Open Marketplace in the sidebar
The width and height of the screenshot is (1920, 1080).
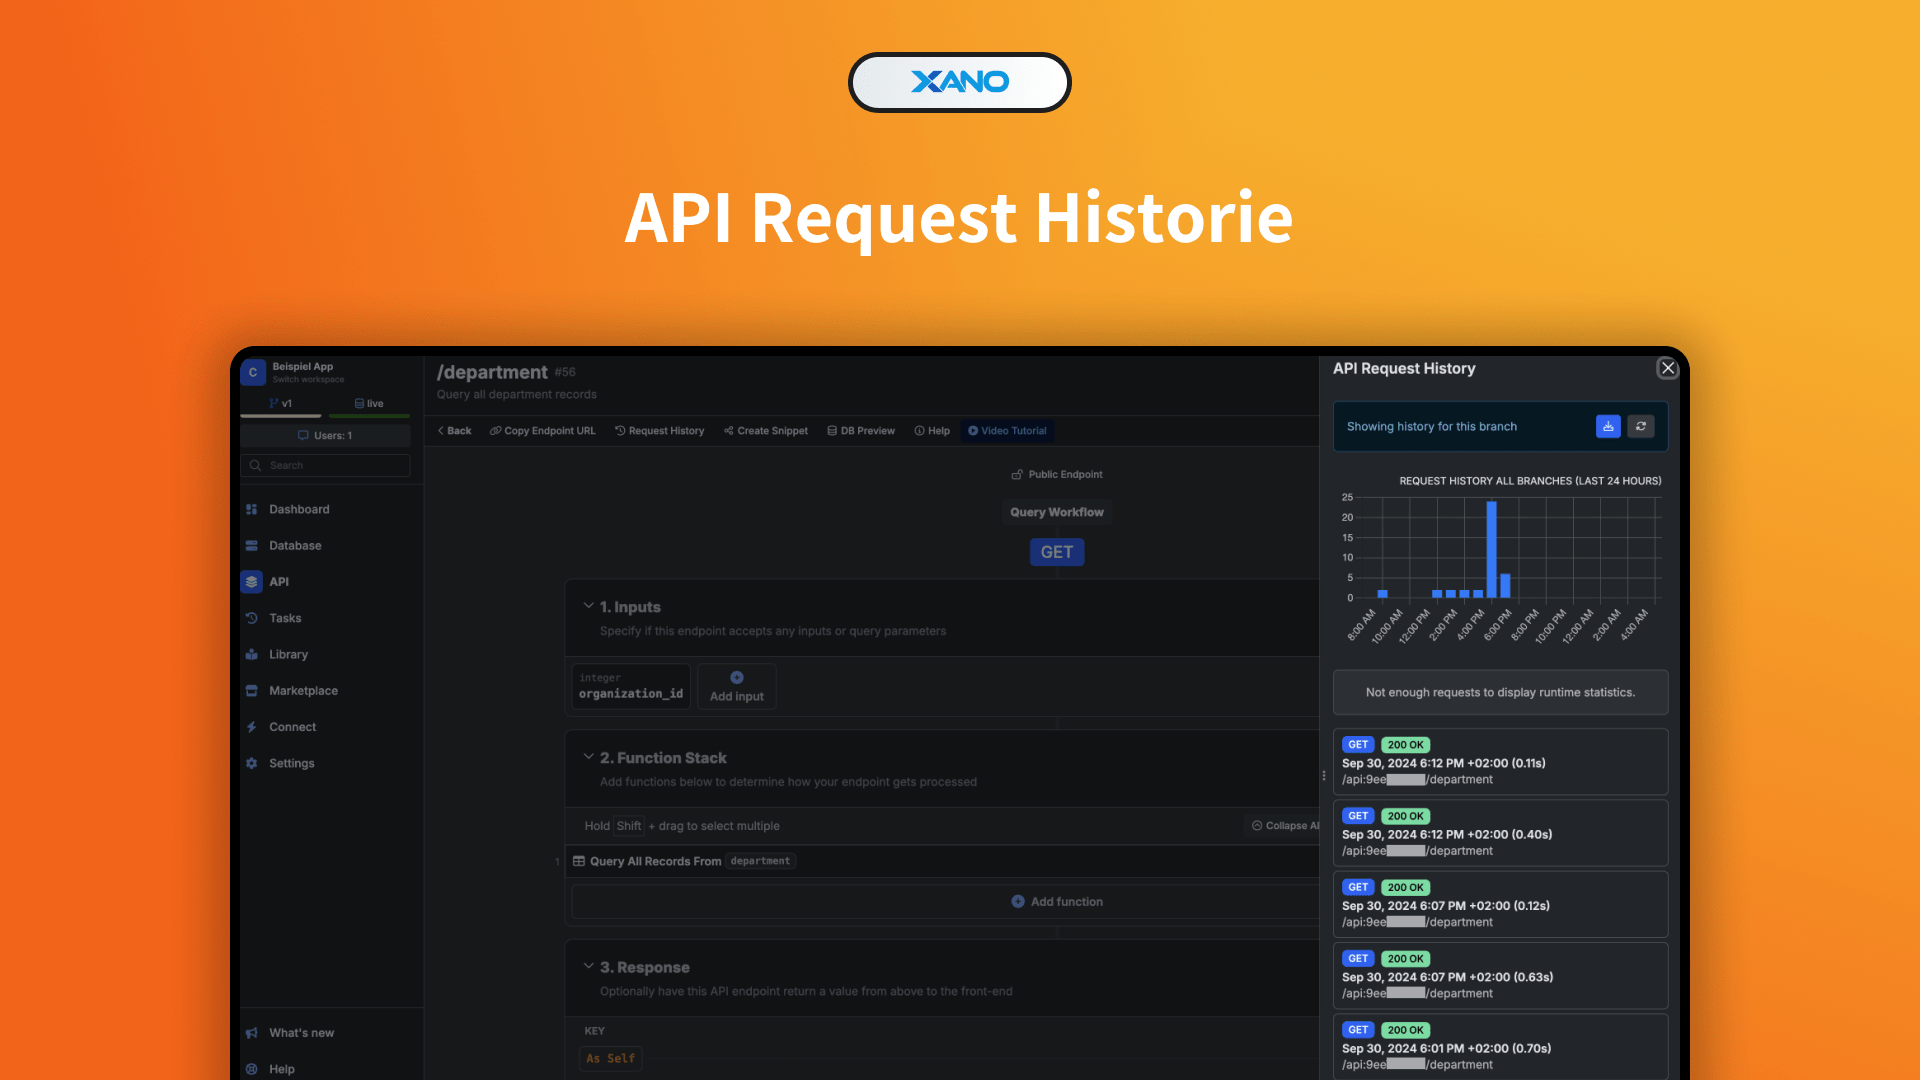pyautogui.click(x=303, y=691)
